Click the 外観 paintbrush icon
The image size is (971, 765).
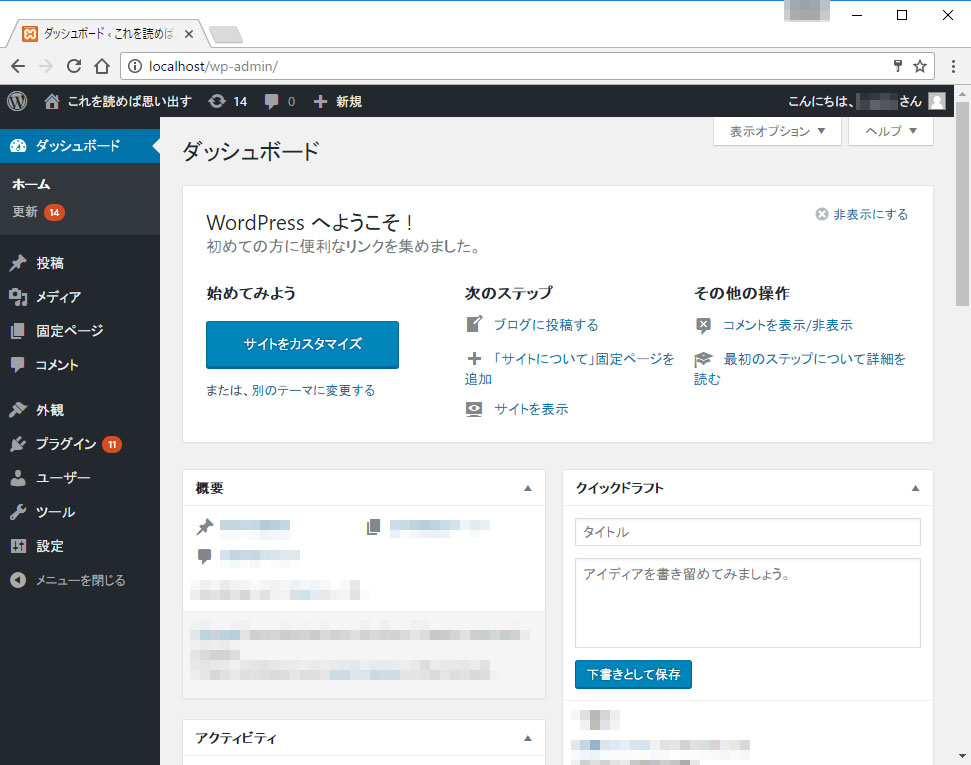tap(18, 409)
